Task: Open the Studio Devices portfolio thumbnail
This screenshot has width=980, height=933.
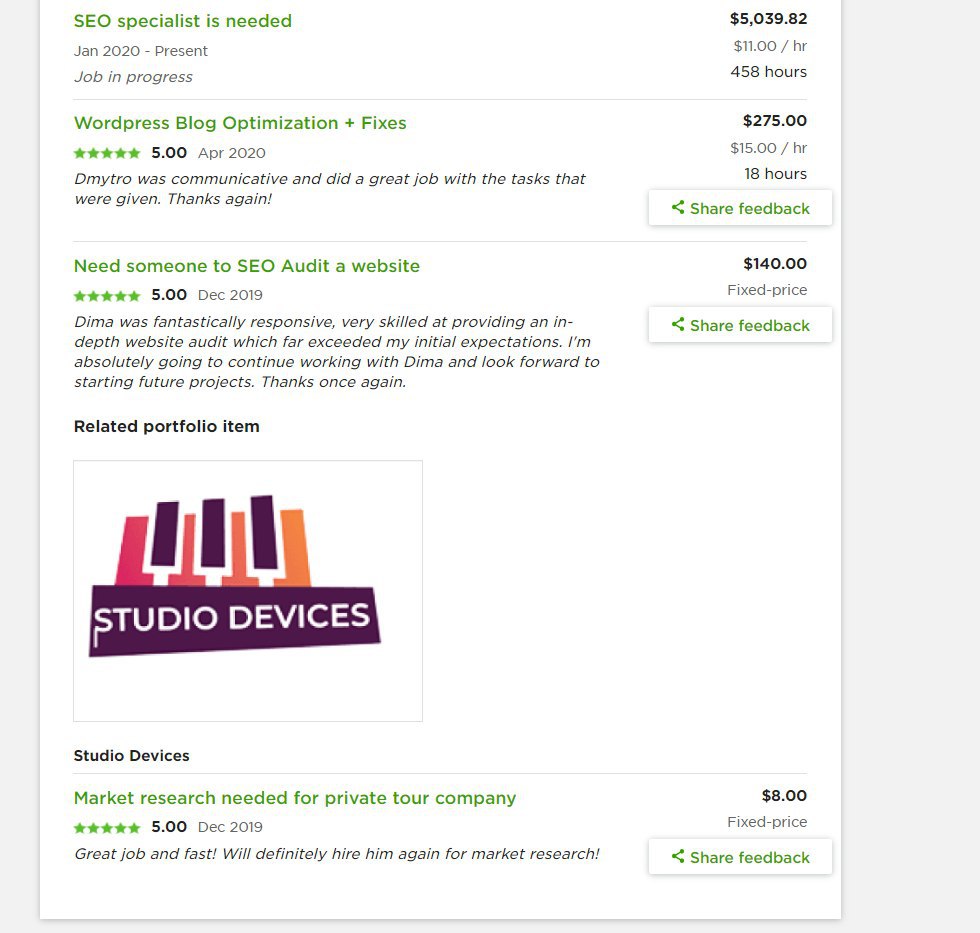Action: click(x=248, y=591)
